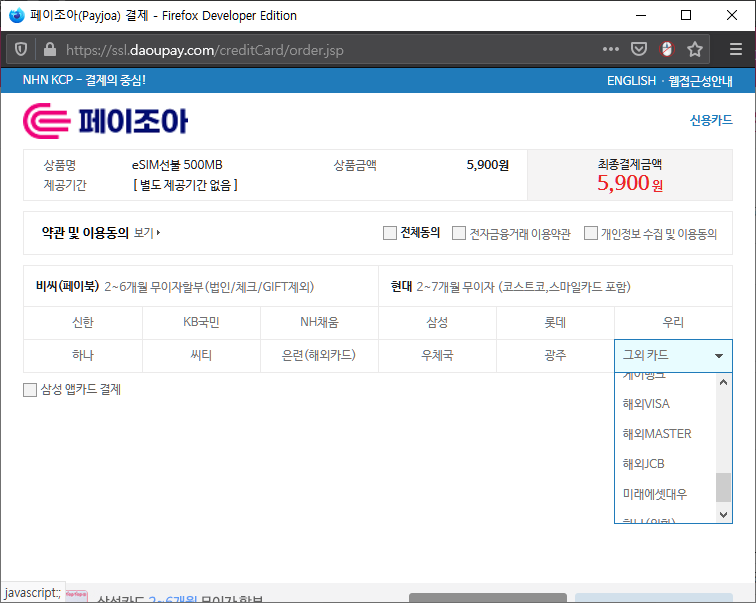This screenshot has width=756, height=603.
Task: Check the 전자금융거래 이용약관 checkbox
Action: [459, 233]
